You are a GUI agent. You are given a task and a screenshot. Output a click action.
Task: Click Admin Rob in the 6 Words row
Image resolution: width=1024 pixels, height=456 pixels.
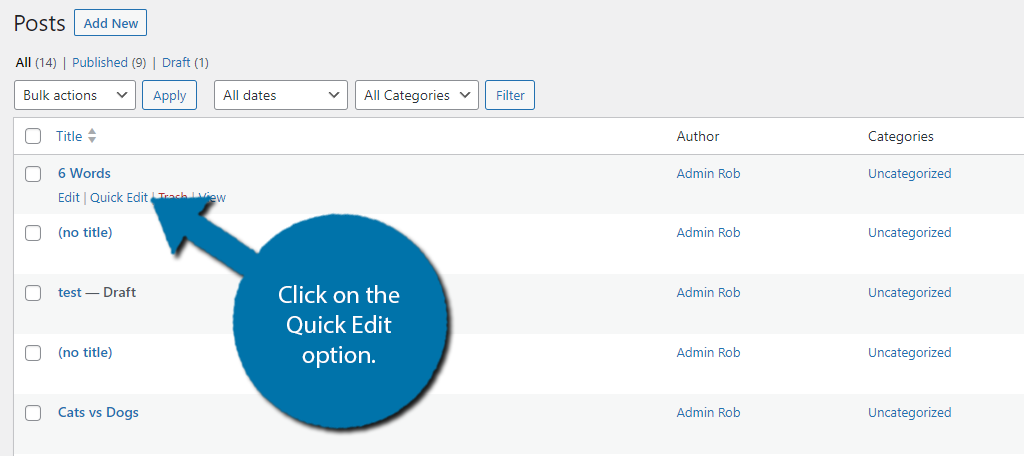pyautogui.click(x=709, y=173)
